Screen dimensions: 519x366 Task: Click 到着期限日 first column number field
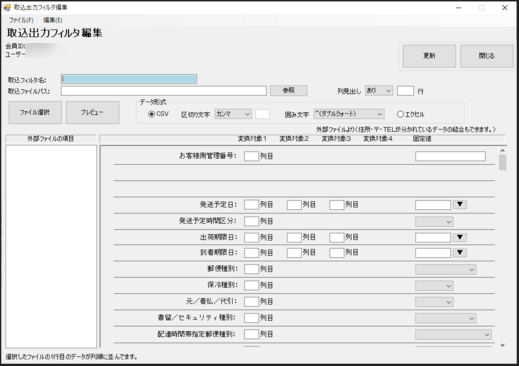point(251,253)
